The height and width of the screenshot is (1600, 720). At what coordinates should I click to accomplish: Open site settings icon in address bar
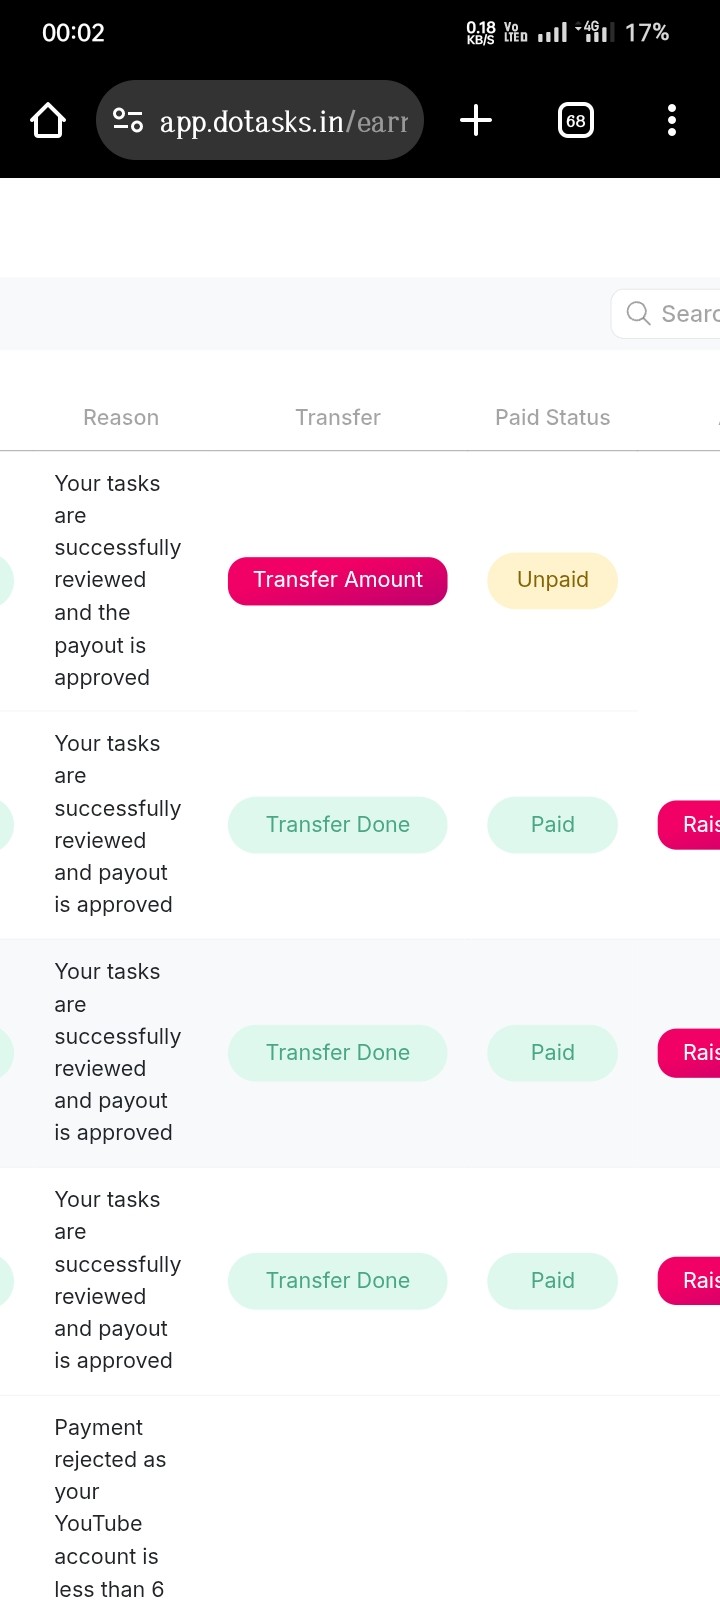(x=128, y=121)
